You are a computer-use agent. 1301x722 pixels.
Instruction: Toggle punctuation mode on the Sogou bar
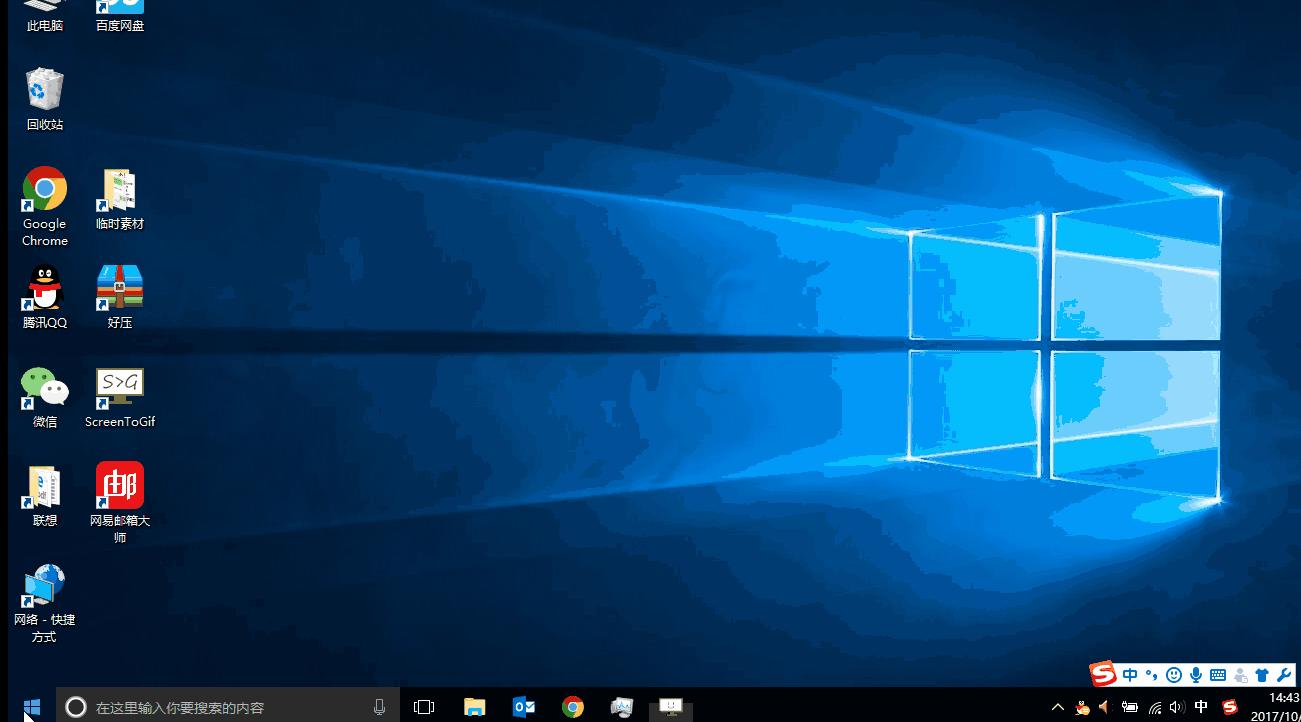coord(1152,674)
